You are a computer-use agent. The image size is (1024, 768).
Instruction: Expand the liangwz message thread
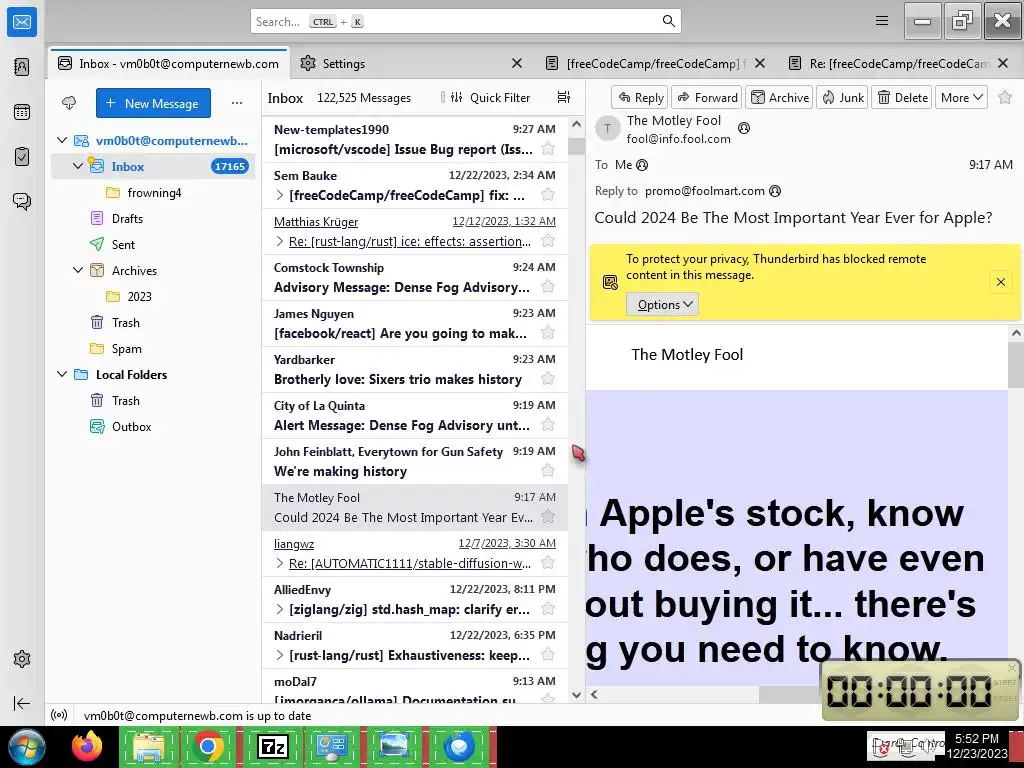point(280,563)
